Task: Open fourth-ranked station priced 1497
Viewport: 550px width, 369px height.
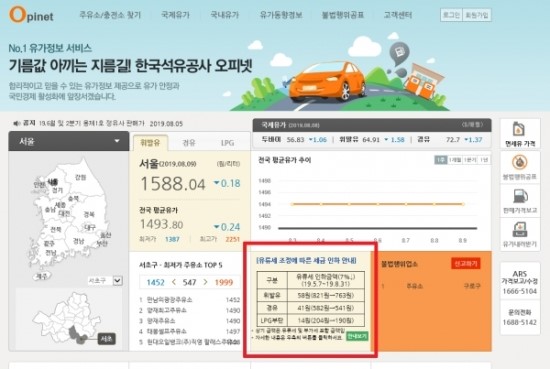Action: [189, 331]
